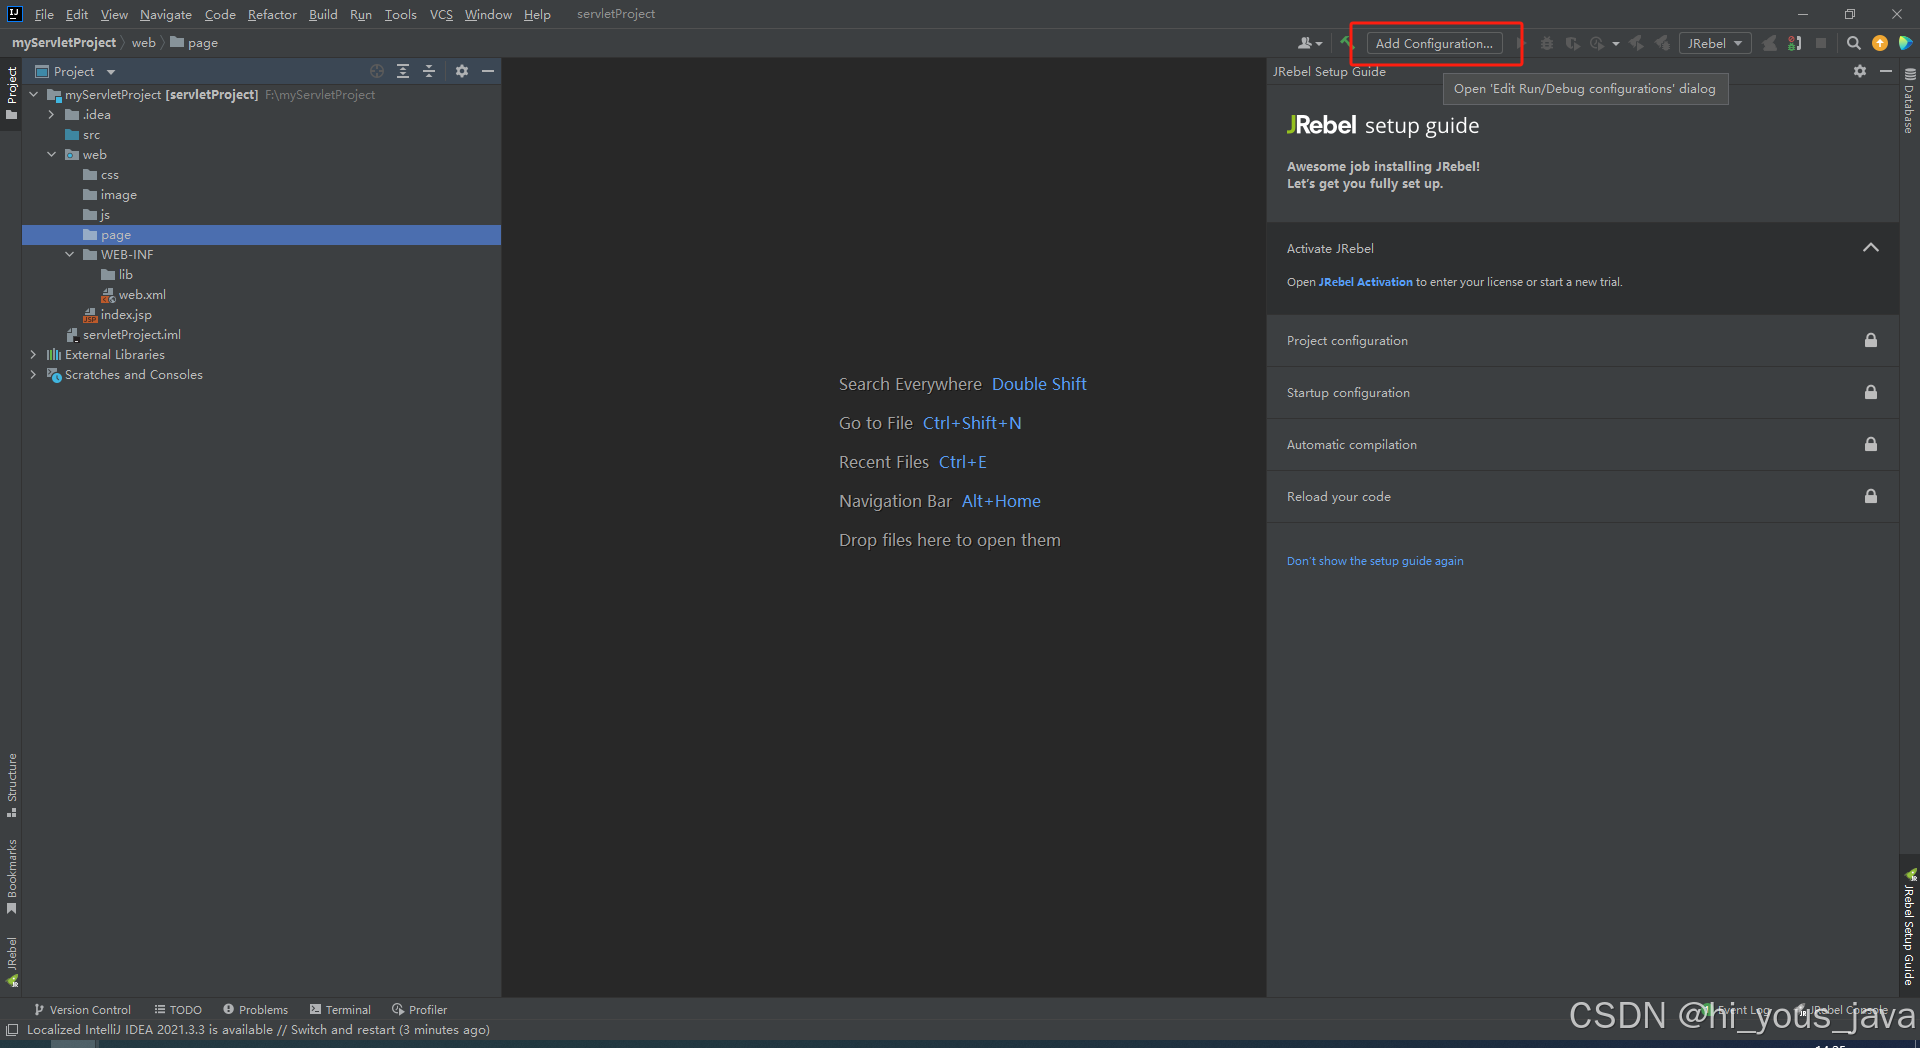Click Collapse All icon in Project panel

429,71
